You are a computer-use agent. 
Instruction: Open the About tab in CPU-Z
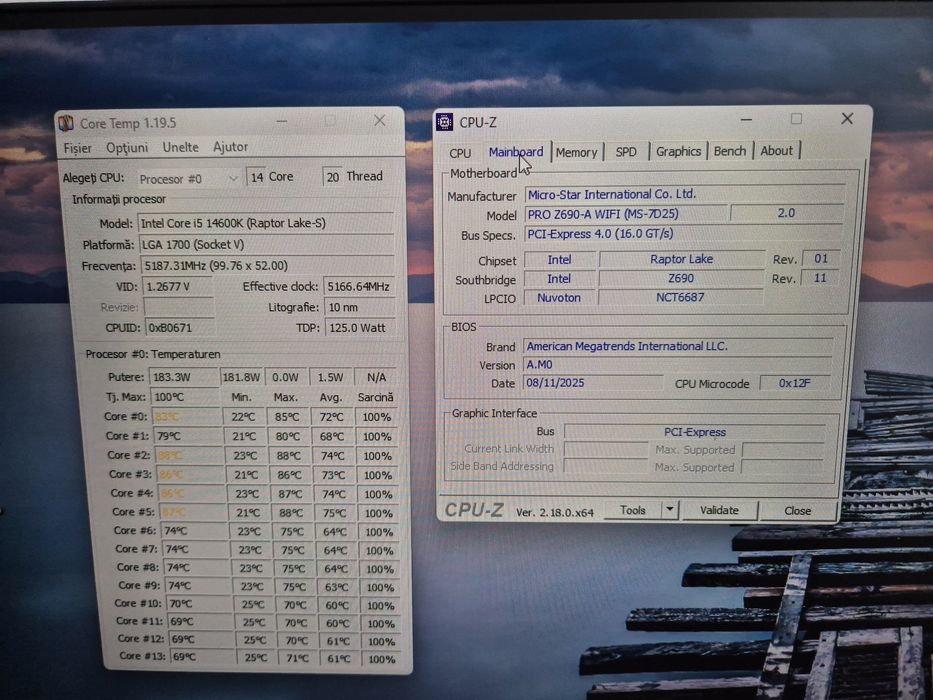click(777, 151)
